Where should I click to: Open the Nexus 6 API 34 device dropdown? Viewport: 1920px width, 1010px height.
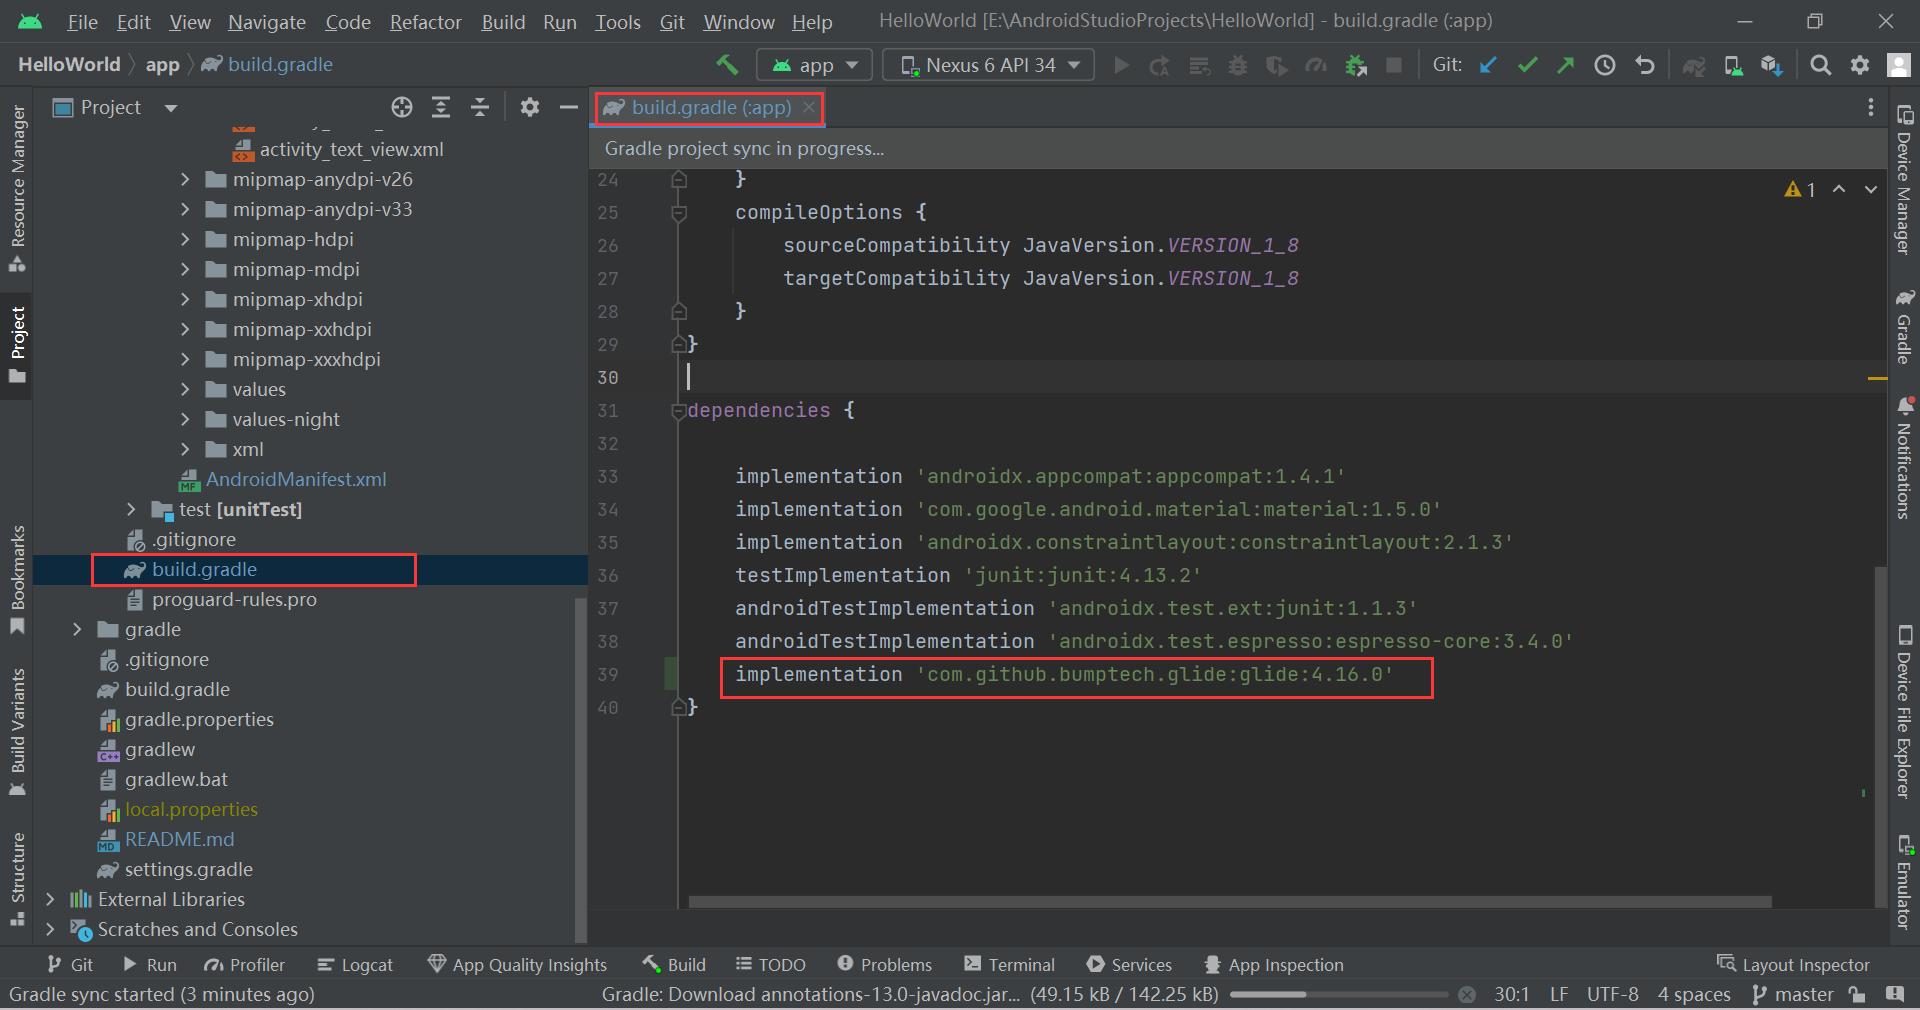[x=990, y=65]
